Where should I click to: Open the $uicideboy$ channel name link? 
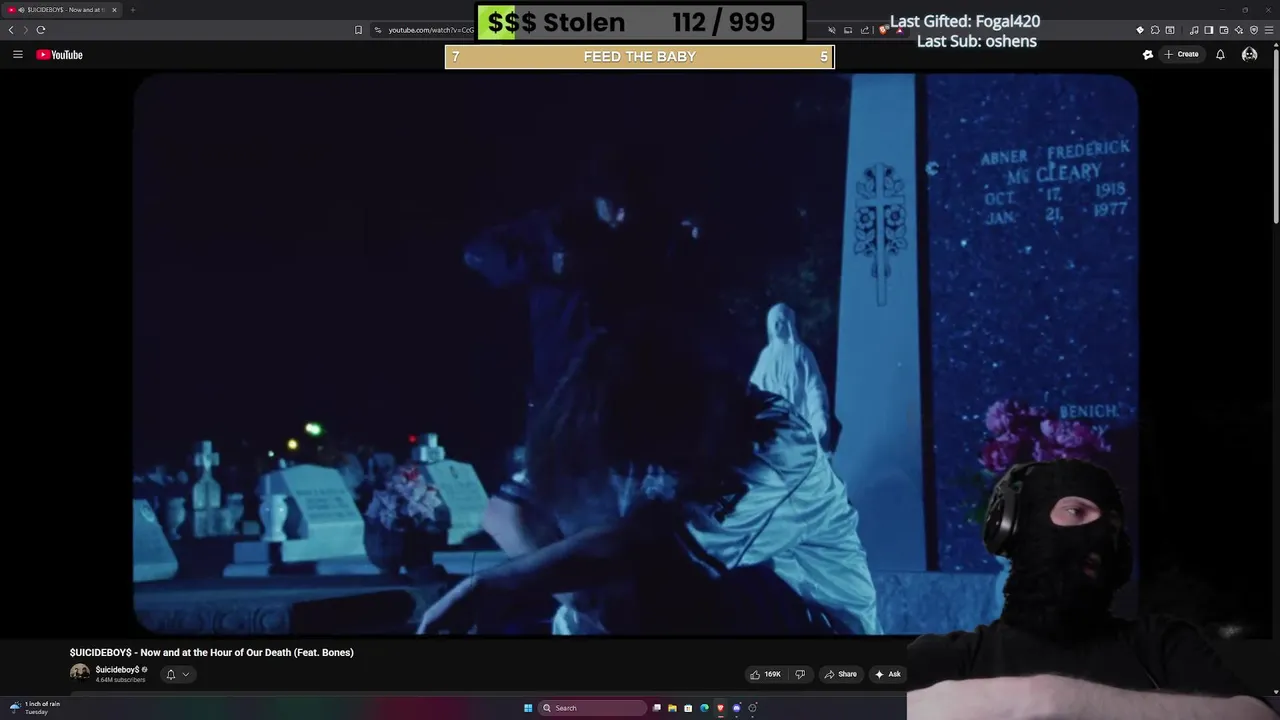(117, 669)
